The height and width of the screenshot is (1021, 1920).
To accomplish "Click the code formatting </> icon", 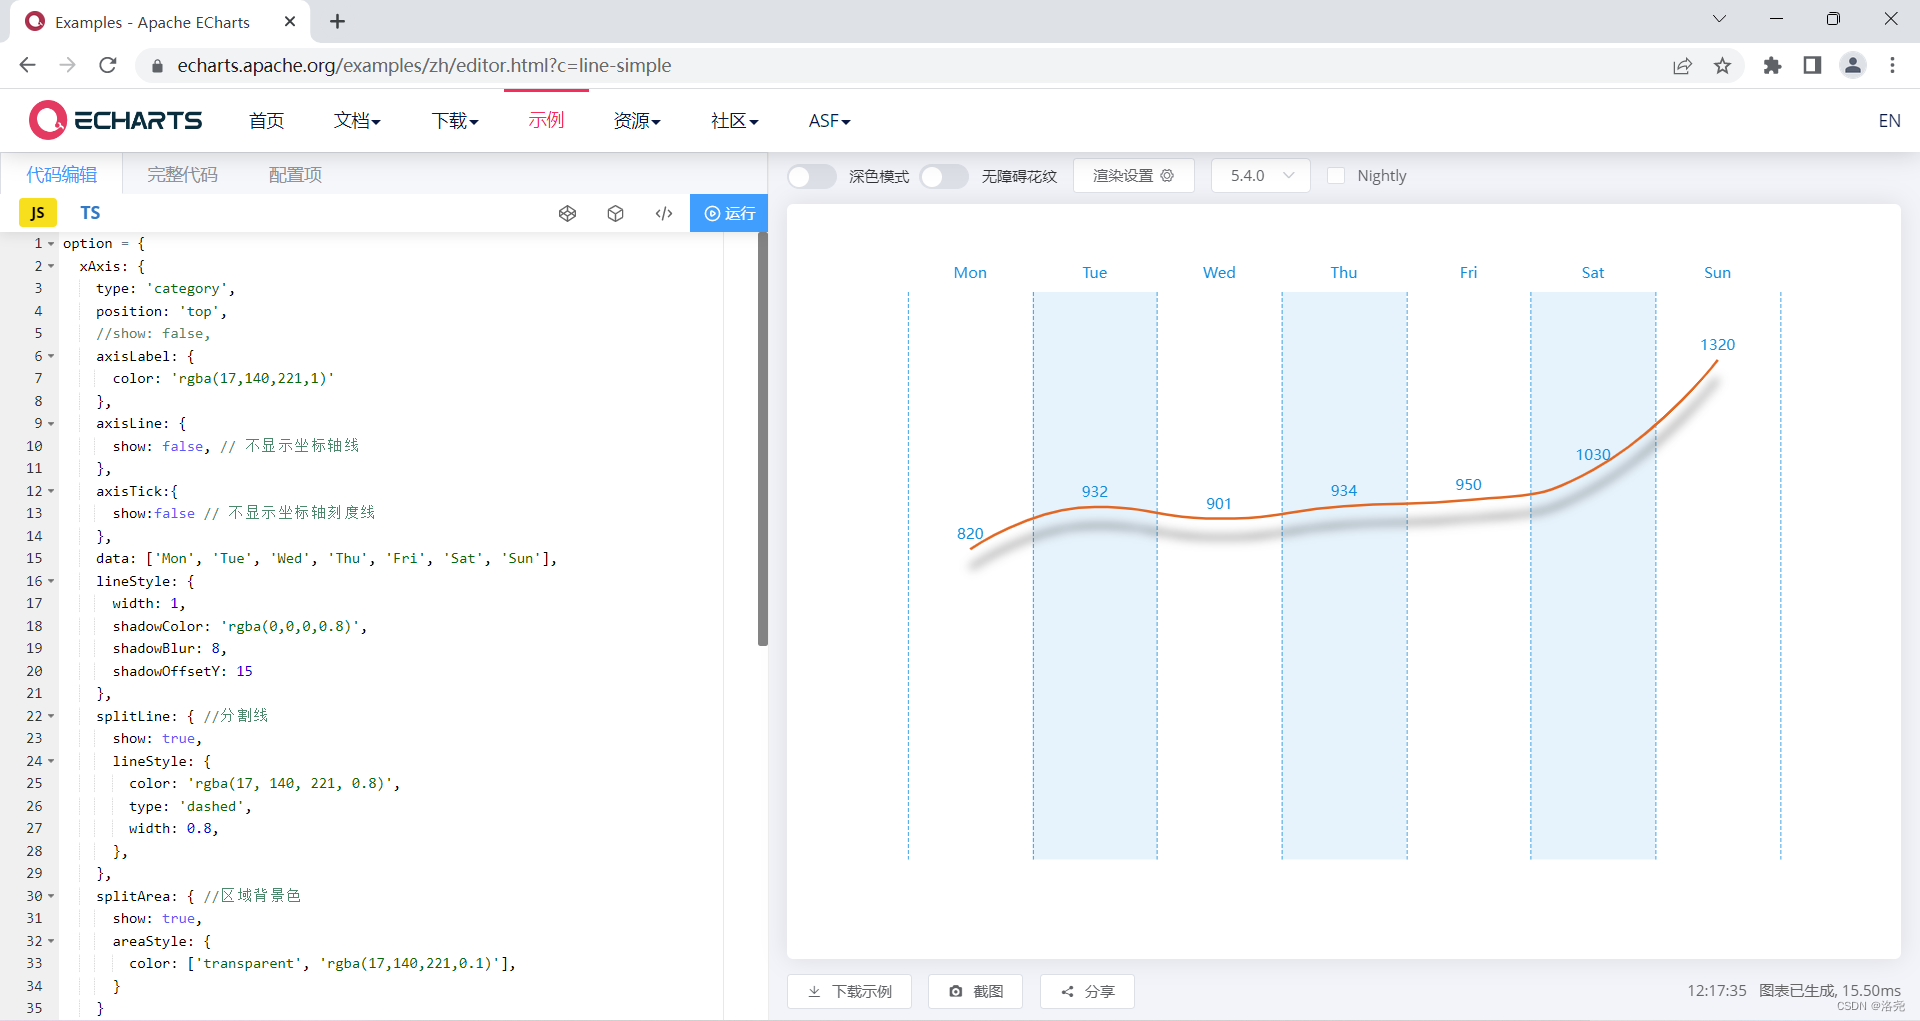I will [x=664, y=213].
